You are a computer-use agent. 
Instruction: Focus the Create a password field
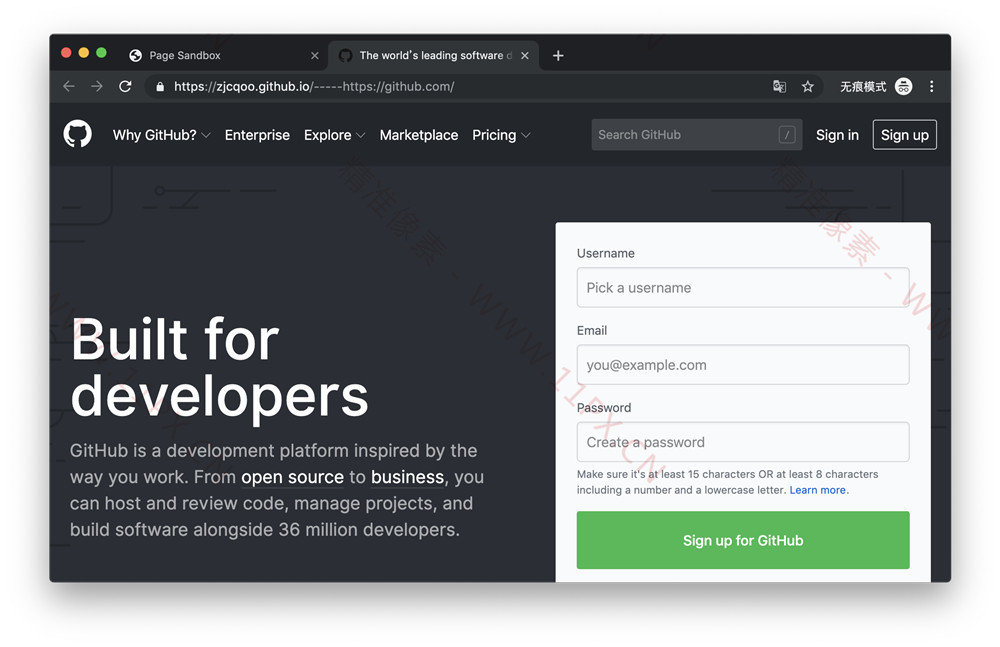pos(743,442)
